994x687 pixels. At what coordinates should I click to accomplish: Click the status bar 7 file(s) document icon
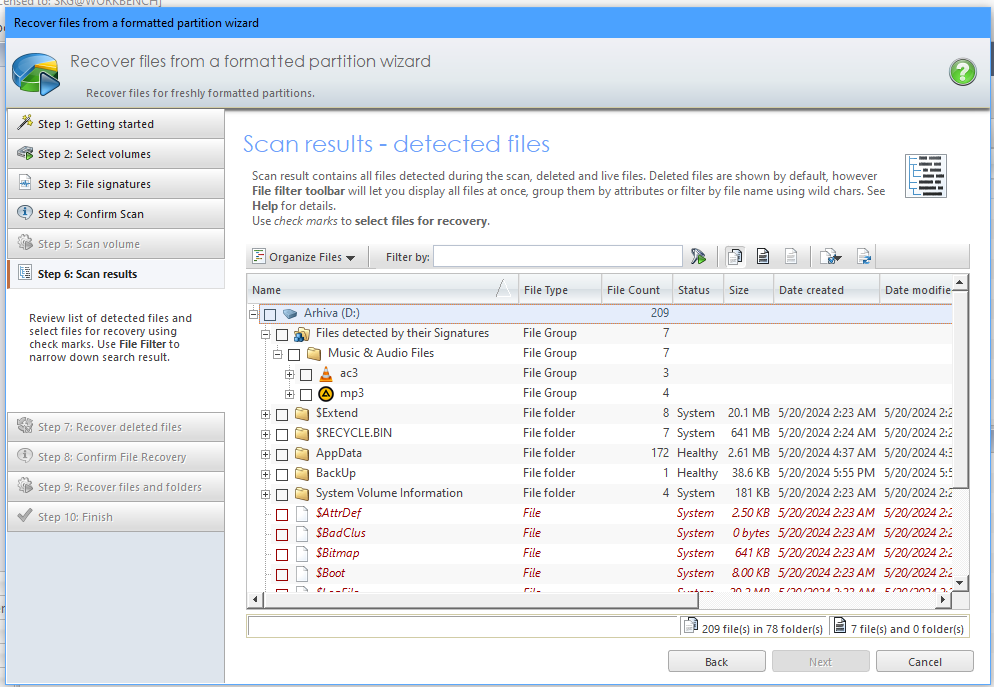click(839, 626)
